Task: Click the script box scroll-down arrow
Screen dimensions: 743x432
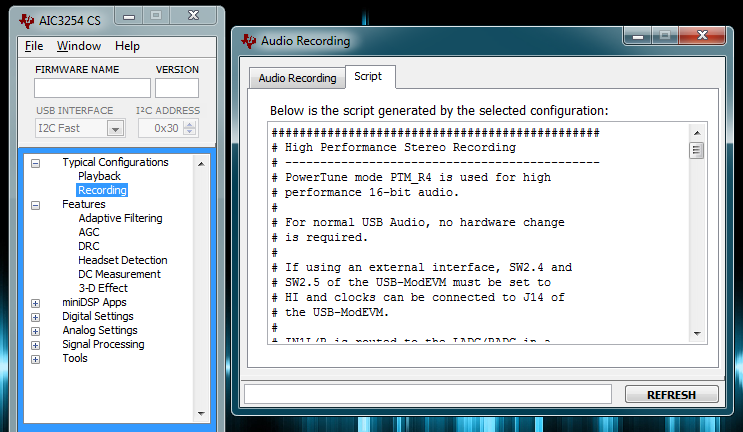Action: pos(697,333)
